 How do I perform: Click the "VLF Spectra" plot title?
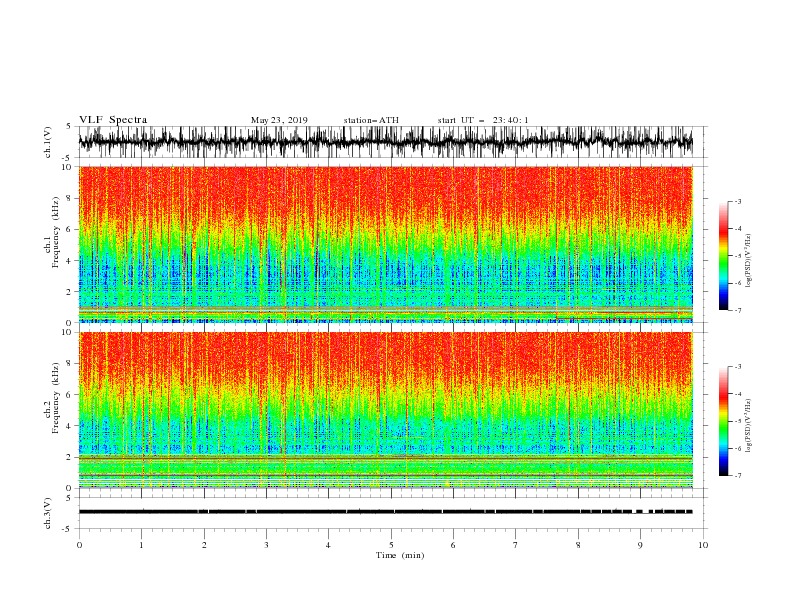[x=113, y=120]
